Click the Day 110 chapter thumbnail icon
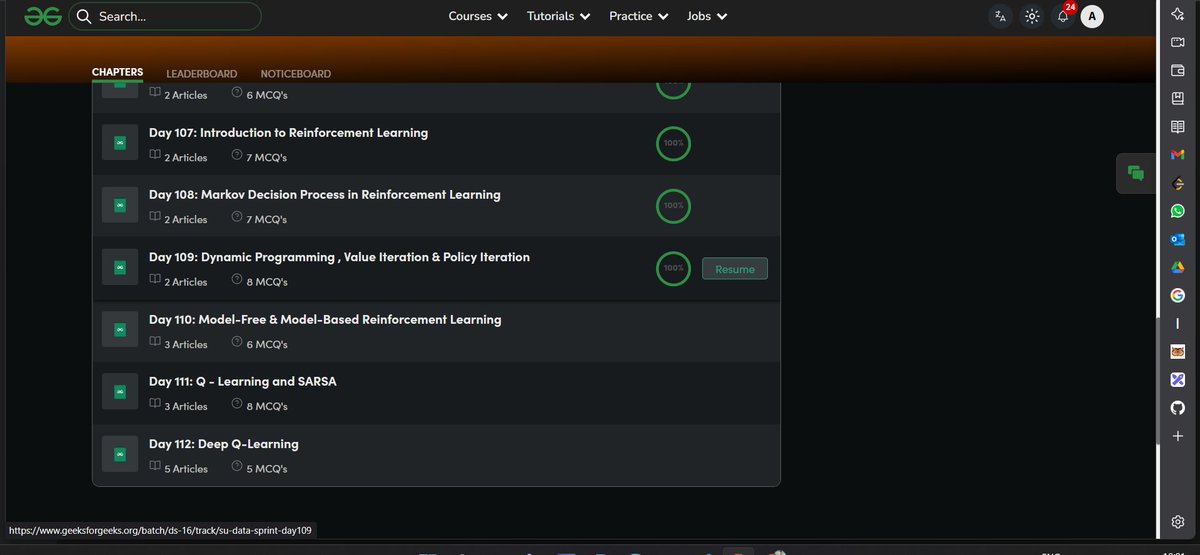Image resolution: width=1200 pixels, height=555 pixels. coord(120,329)
